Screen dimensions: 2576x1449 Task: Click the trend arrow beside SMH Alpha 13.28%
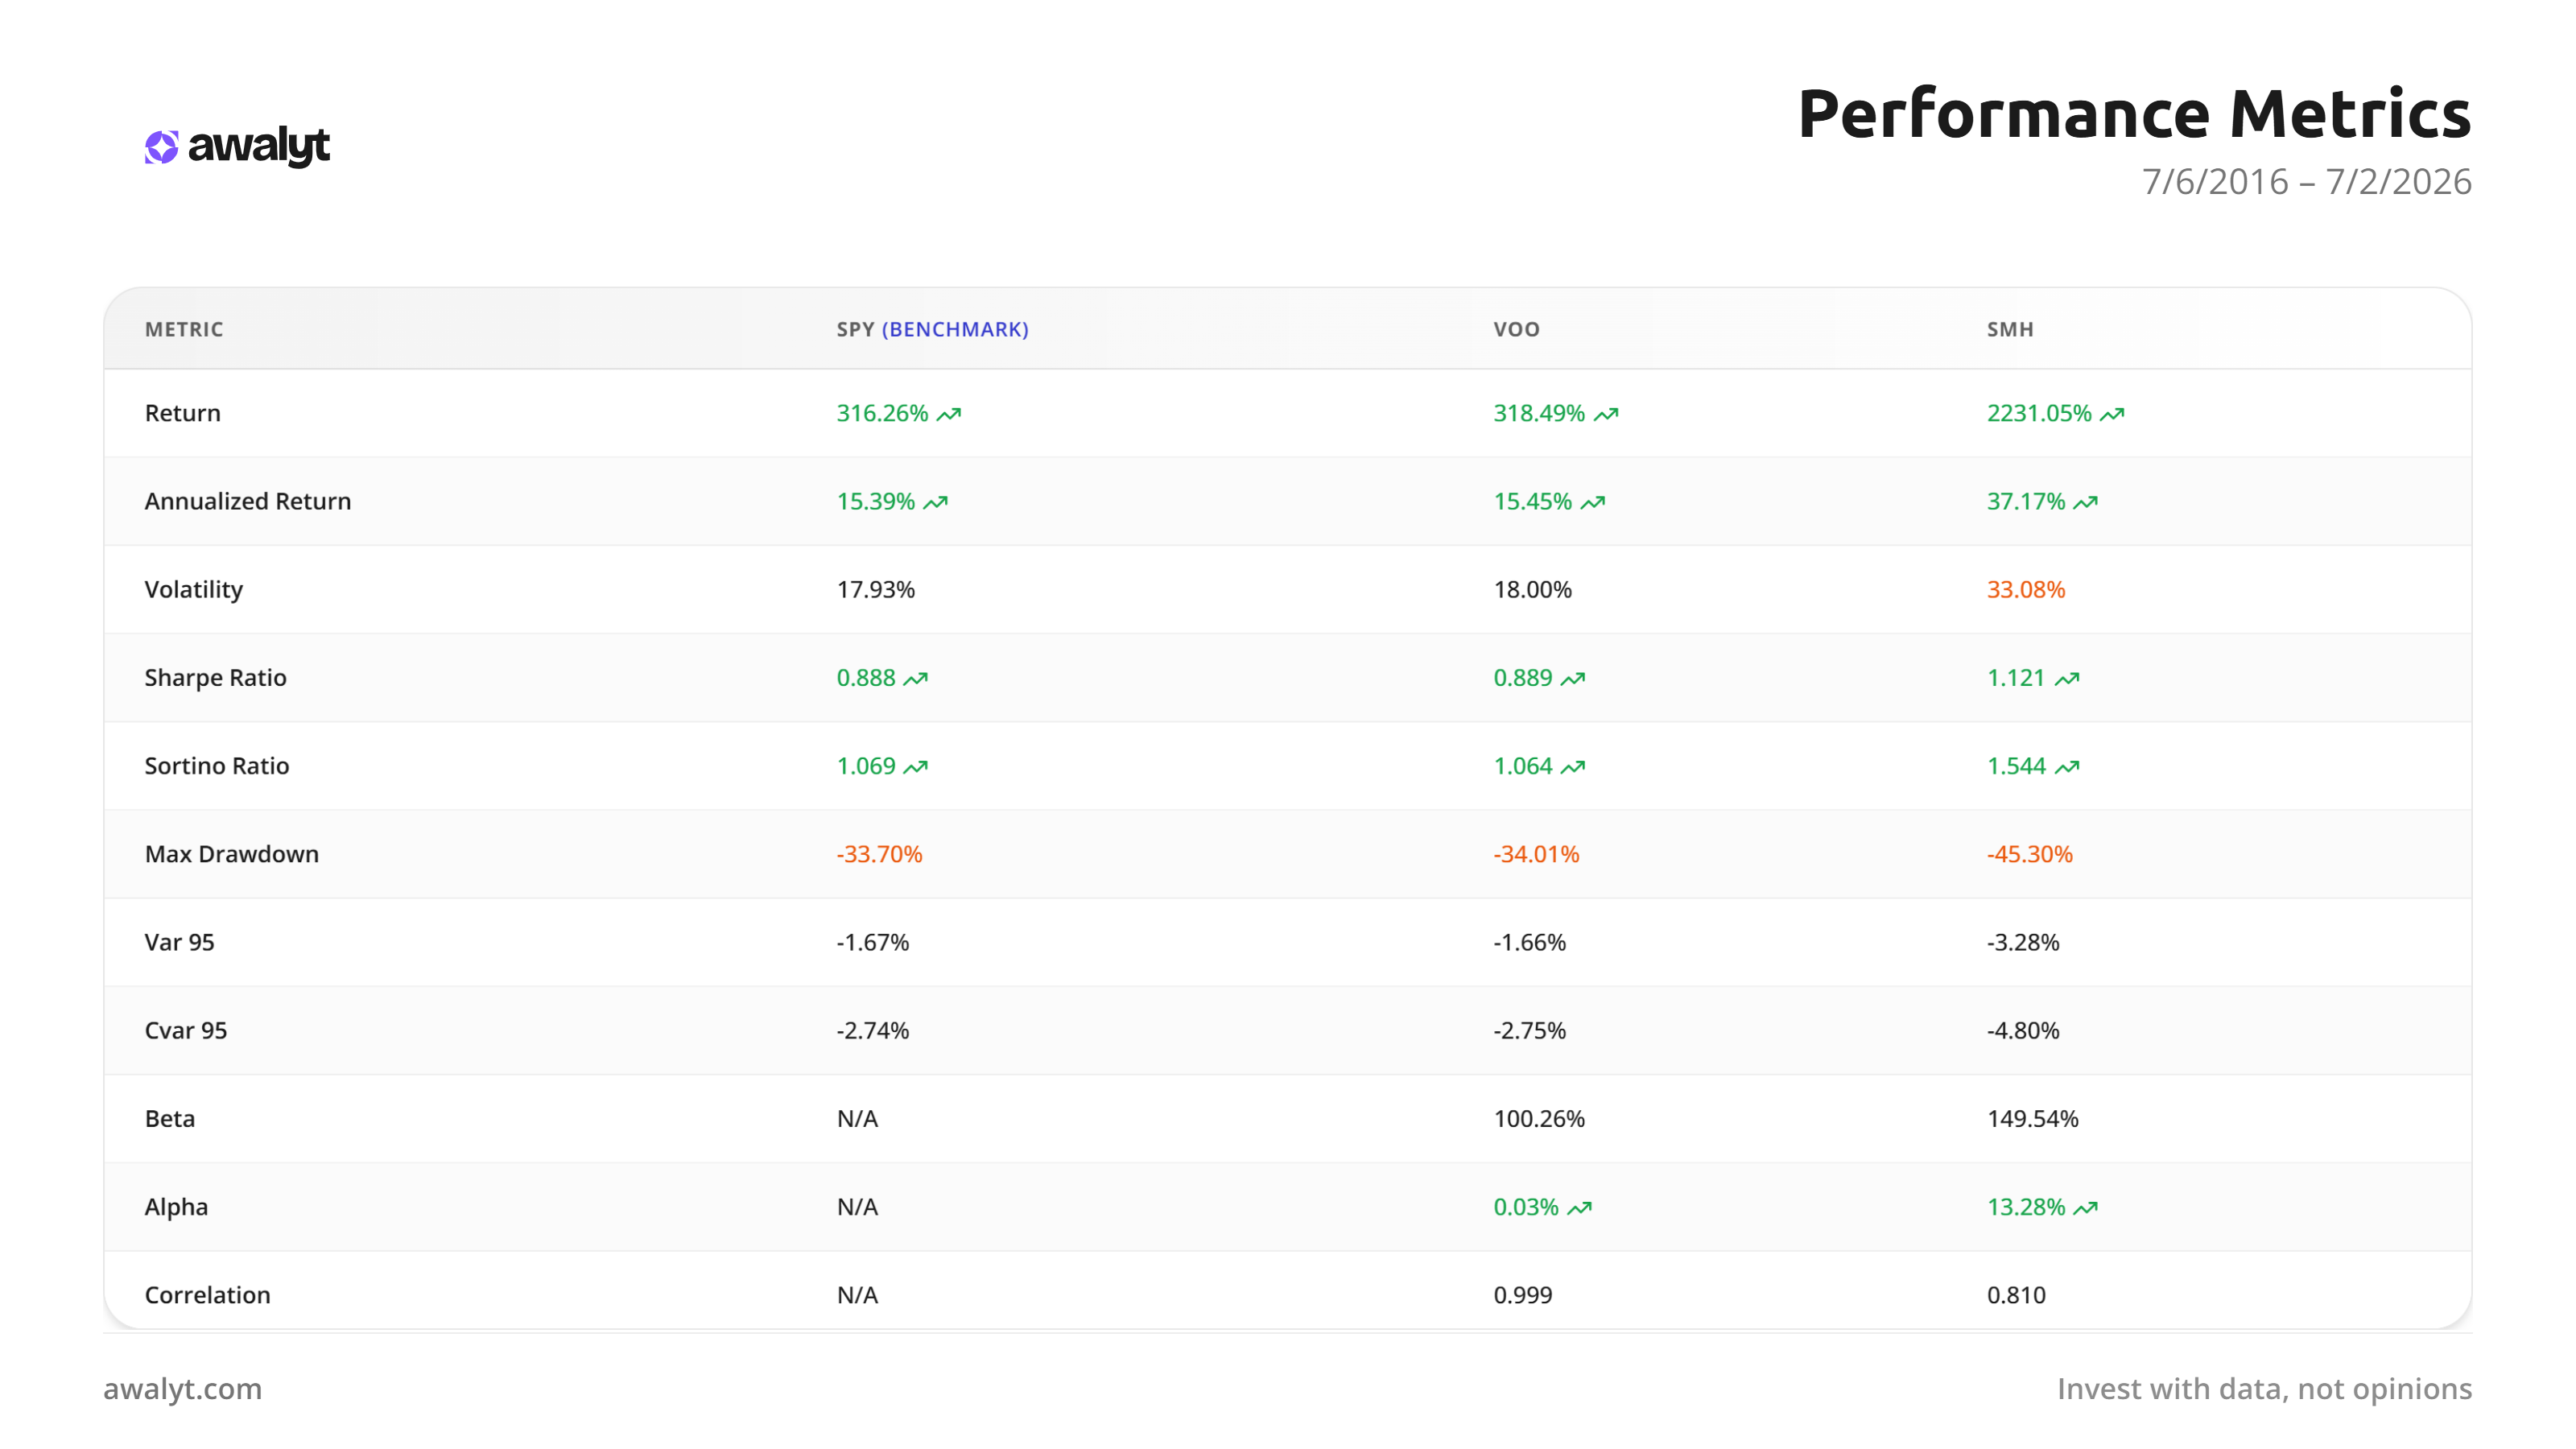pyautogui.click(x=2086, y=1208)
